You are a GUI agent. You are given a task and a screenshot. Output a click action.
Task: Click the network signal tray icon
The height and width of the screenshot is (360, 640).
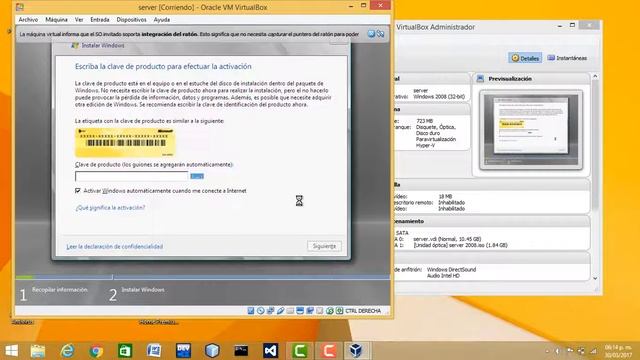(x=593, y=351)
